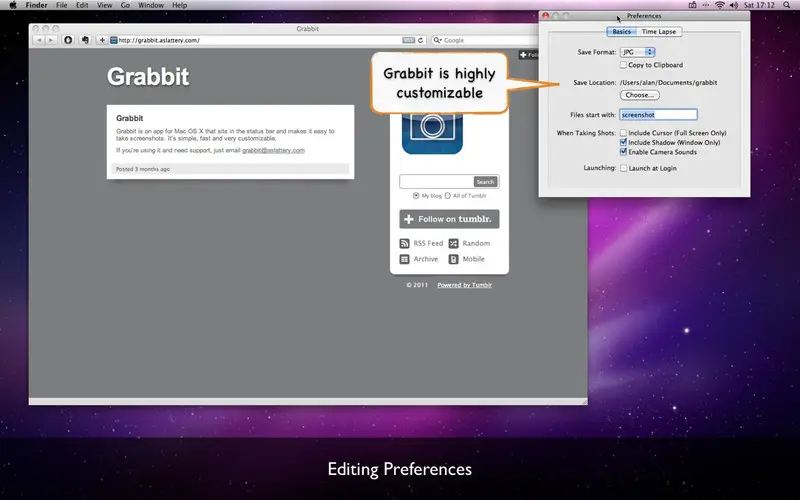This screenshot has width=800, height=500.
Task: Click the resize grip of the Safari window
Action: (584, 402)
